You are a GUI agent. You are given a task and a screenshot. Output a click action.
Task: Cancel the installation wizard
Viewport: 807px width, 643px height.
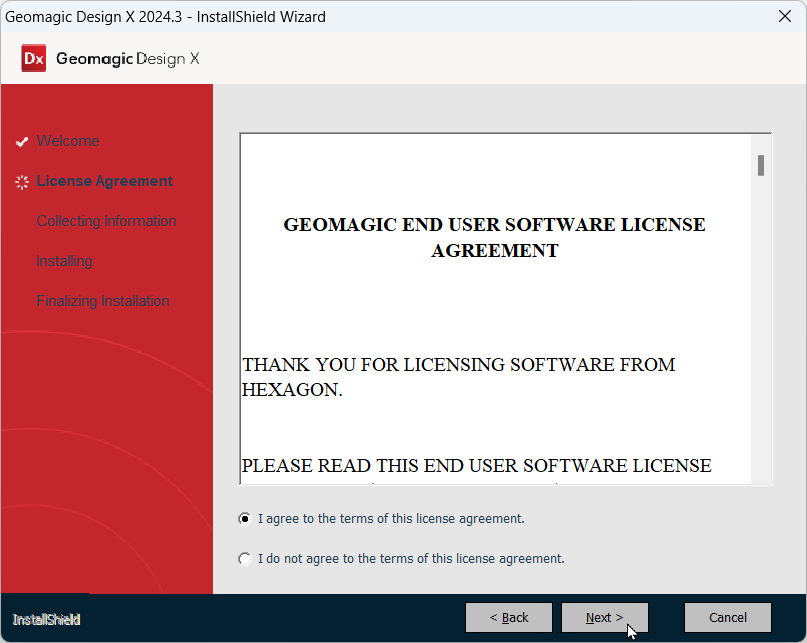pyautogui.click(x=727, y=617)
